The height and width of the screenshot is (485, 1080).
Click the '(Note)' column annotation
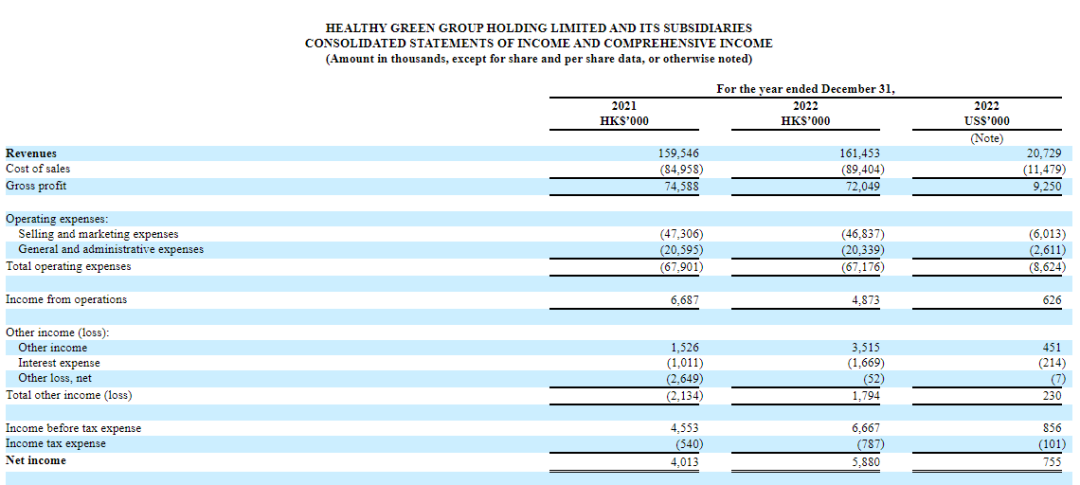986,138
